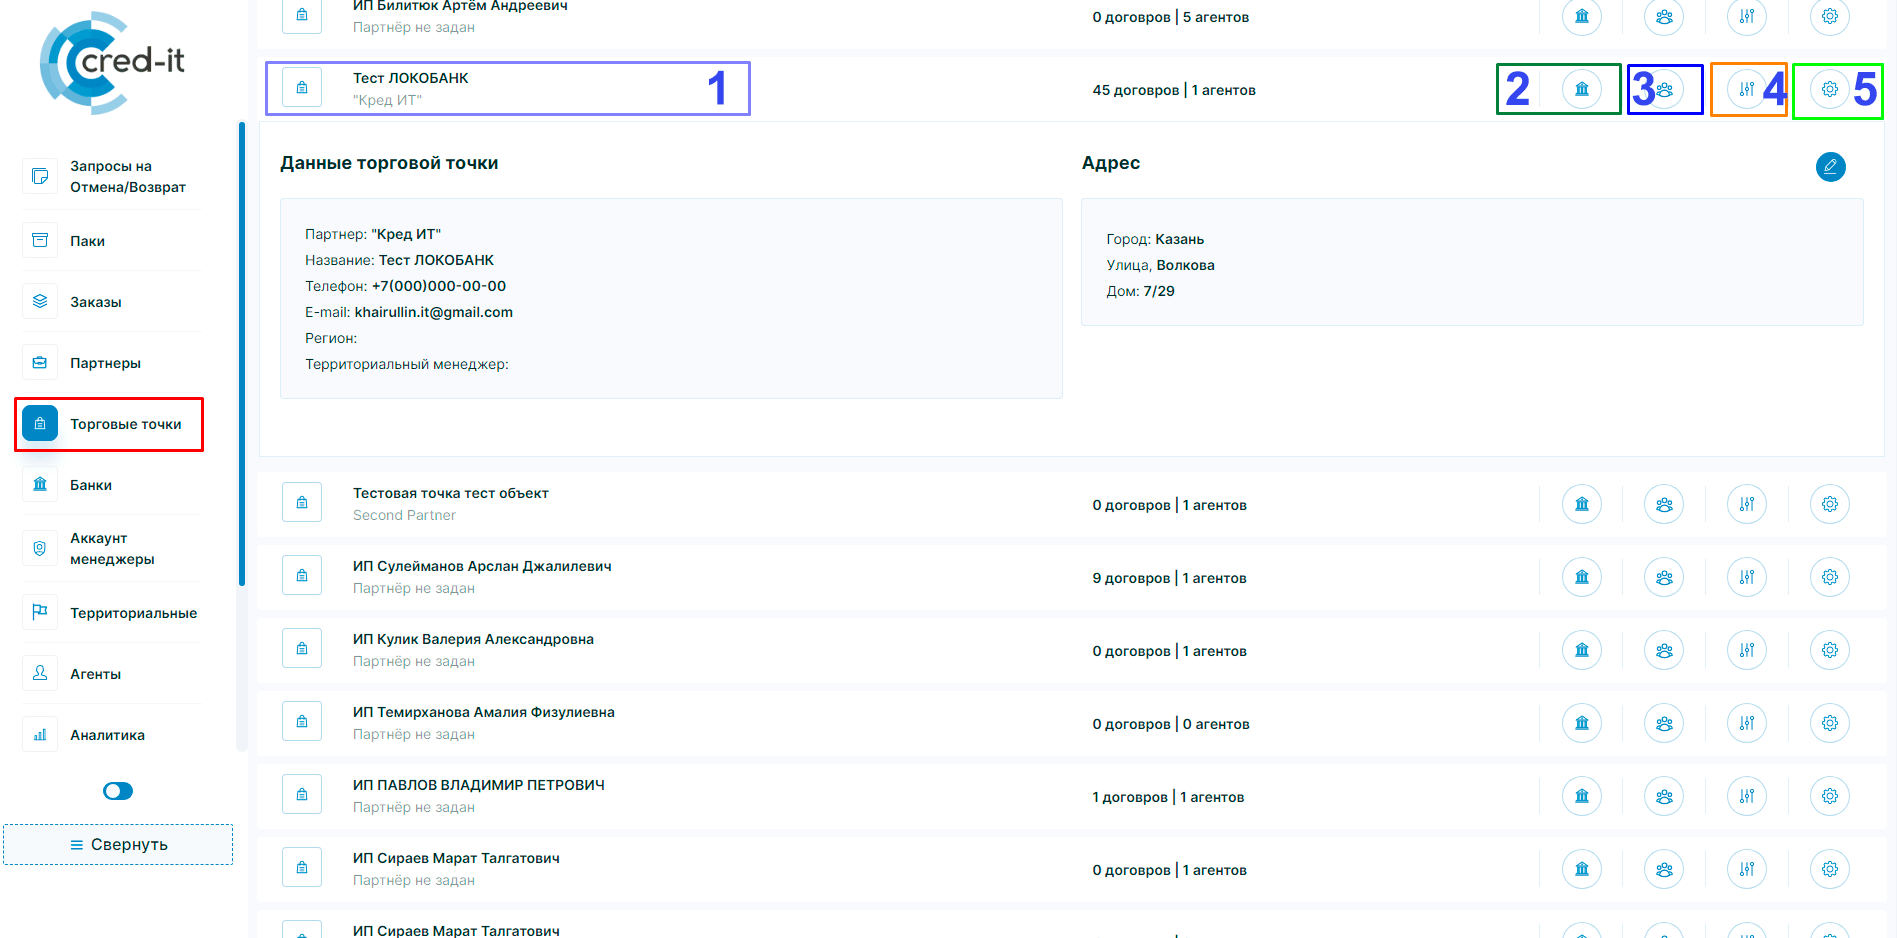1897x938 pixels.
Task: Collapse the expanded Тест ЛОКОБАНК row
Action: [410, 88]
